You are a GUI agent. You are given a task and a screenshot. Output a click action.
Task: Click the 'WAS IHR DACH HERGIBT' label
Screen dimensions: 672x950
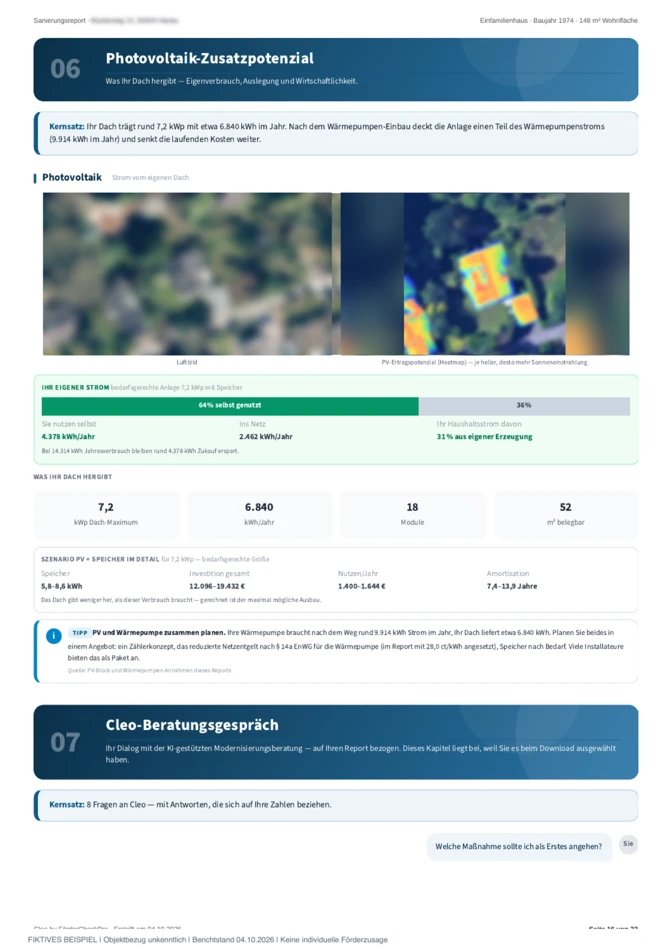coord(73,477)
